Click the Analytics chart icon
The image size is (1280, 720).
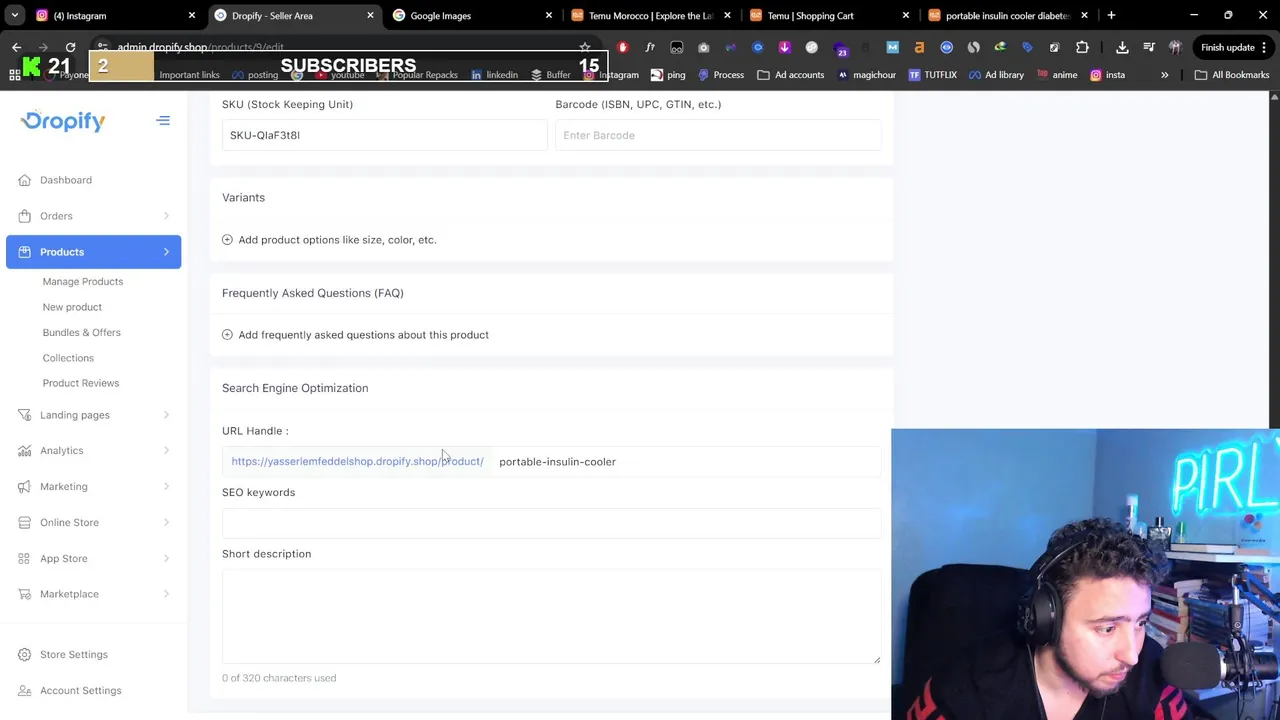pos(24,451)
